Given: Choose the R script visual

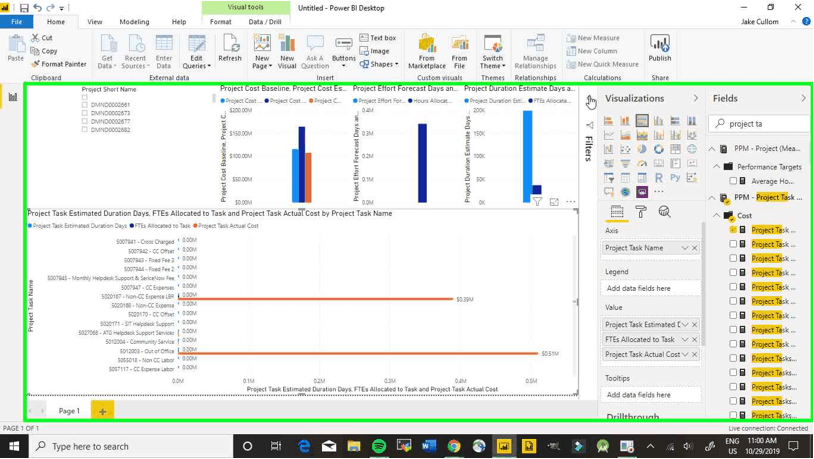Looking at the screenshot, I should [x=658, y=178].
